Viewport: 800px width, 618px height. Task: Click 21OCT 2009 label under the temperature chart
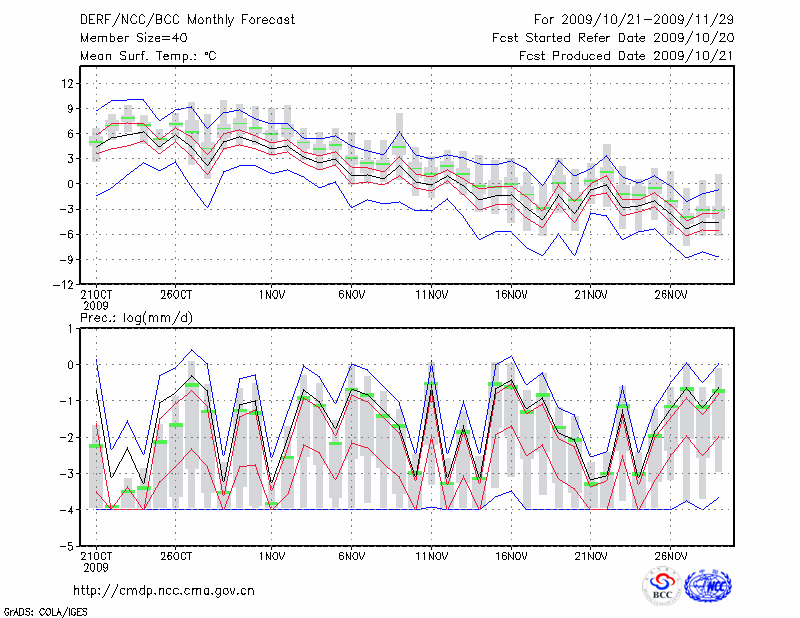(x=95, y=298)
